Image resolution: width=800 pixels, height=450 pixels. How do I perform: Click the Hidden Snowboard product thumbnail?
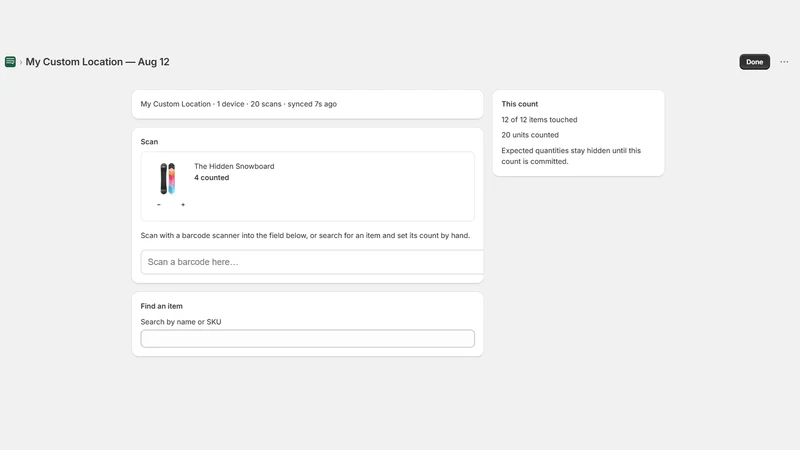(168, 179)
